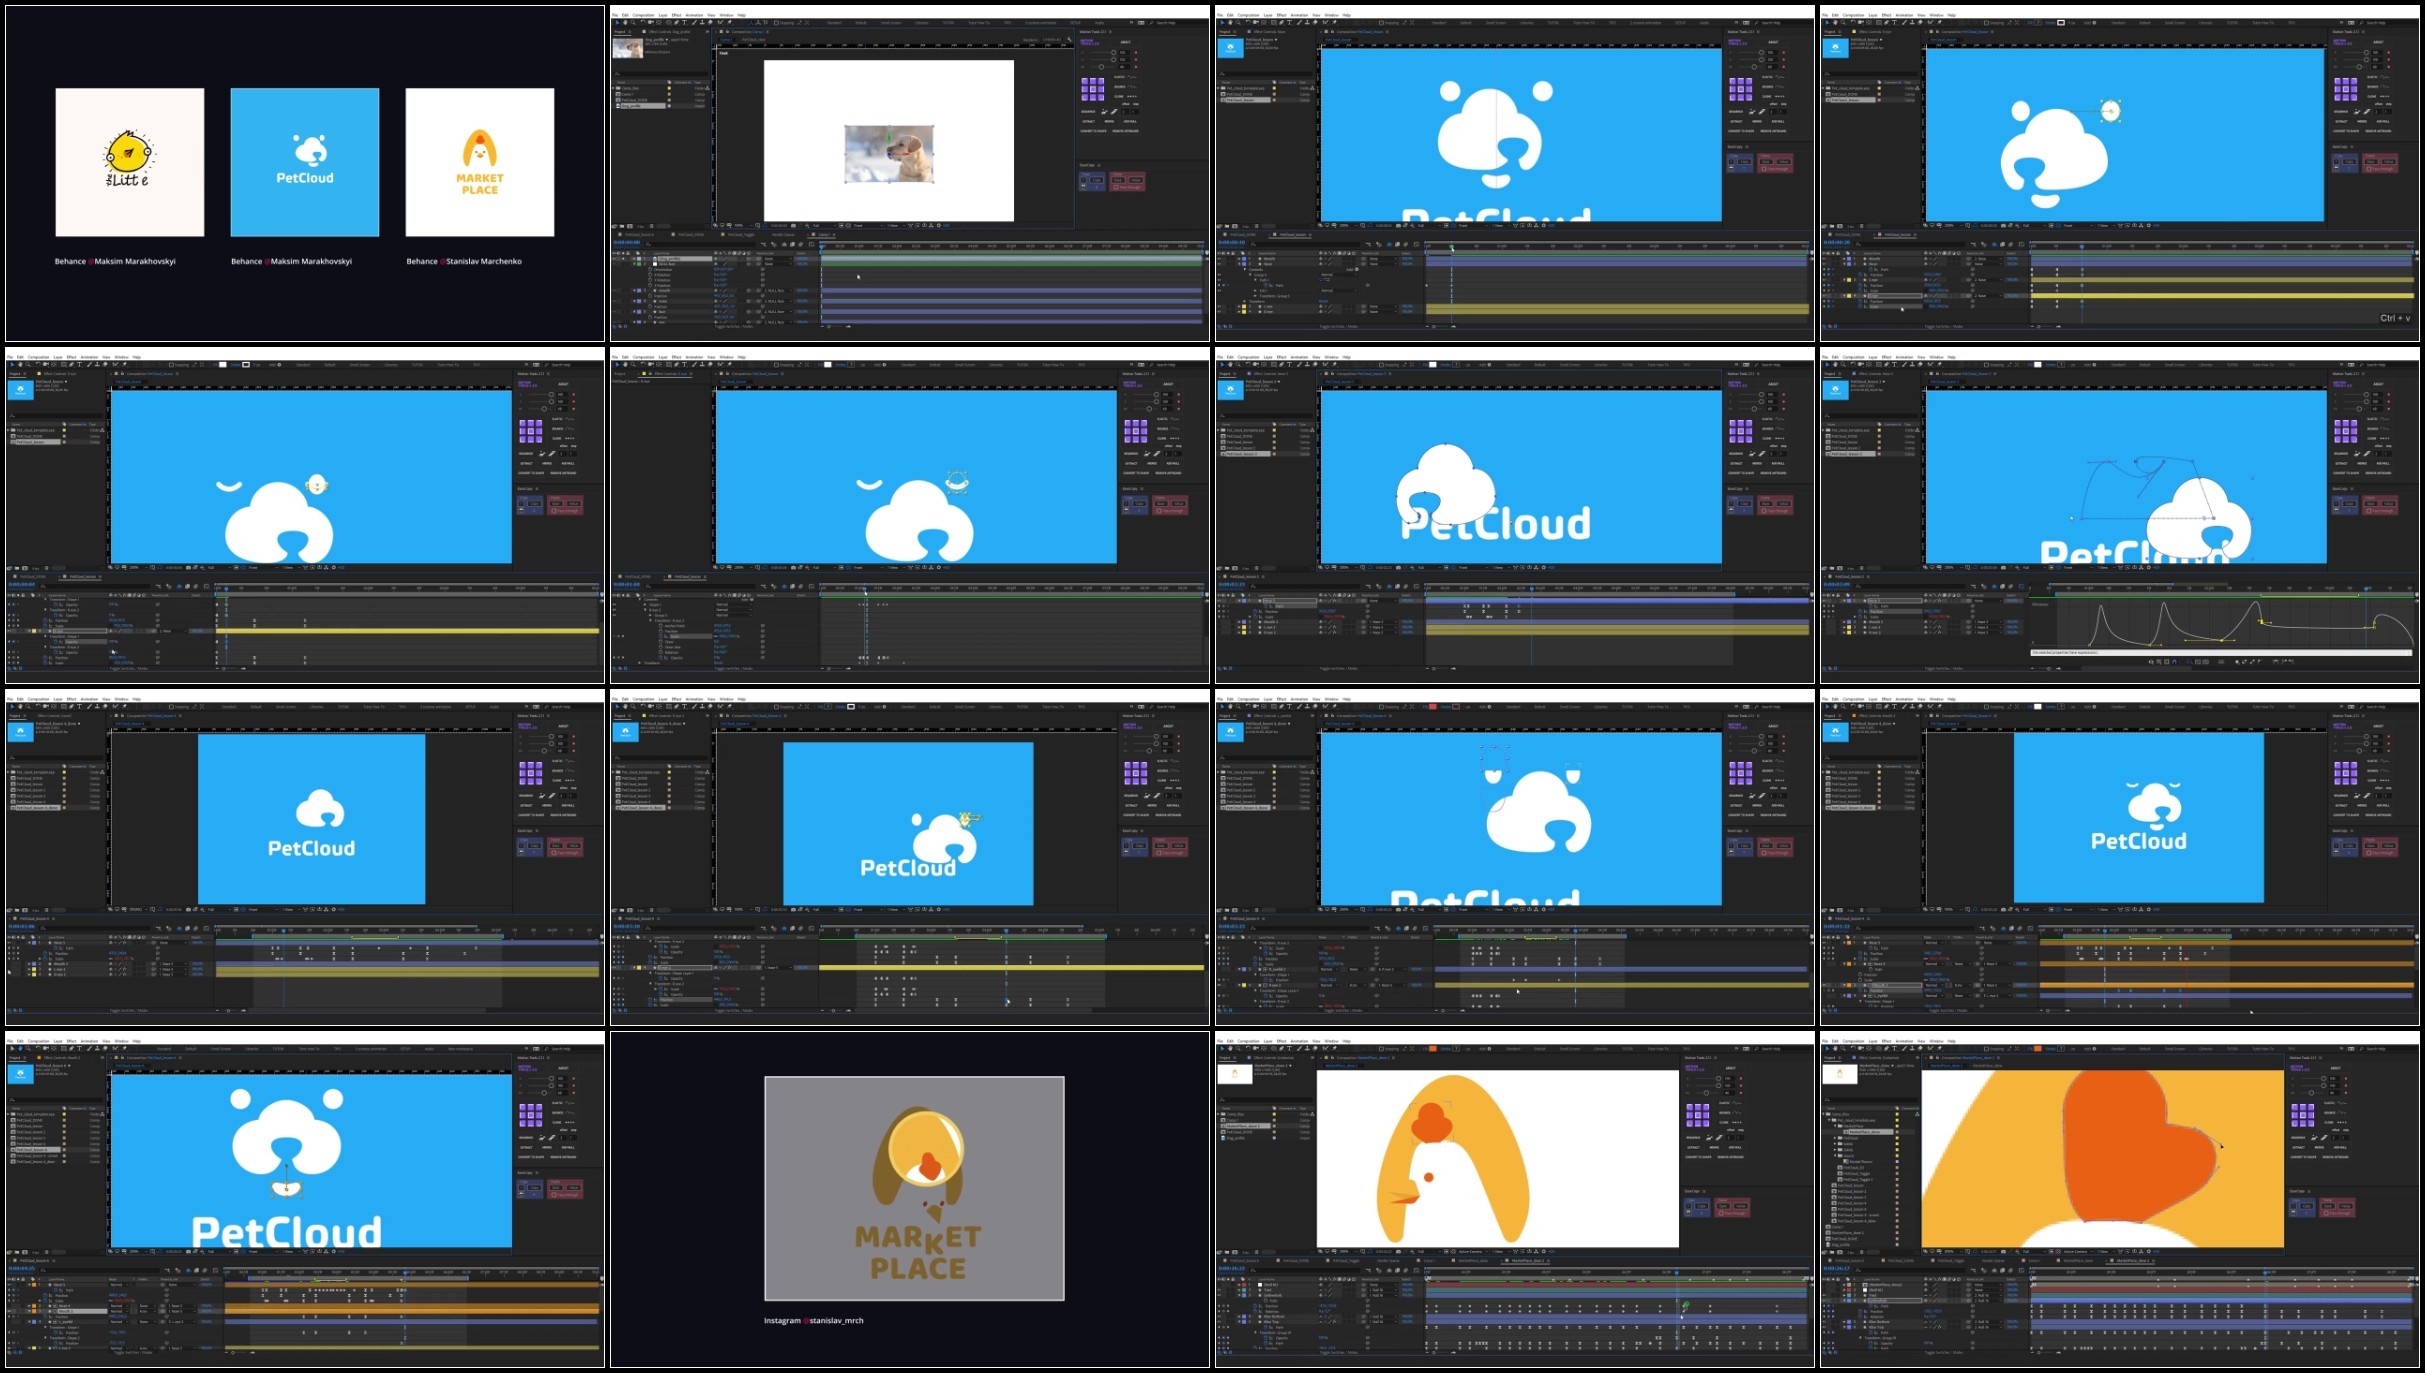Image resolution: width=2425 pixels, height=1373 pixels.
Task: Click center square of purple anchor grid beside dog photo
Action: coord(1092,89)
